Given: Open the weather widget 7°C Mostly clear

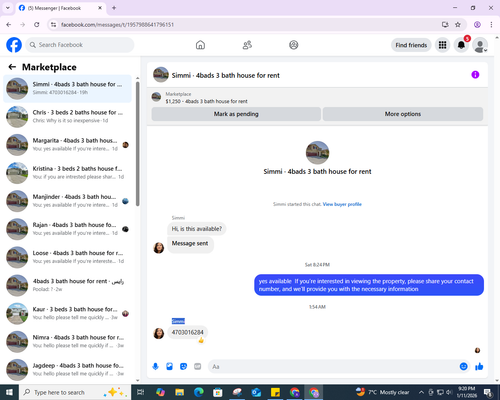Looking at the screenshot, I should [x=382, y=392].
